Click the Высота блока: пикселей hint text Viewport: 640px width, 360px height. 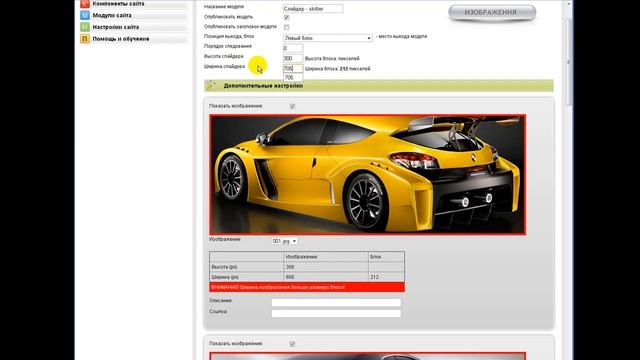pyautogui.click(x=332, y=58)
